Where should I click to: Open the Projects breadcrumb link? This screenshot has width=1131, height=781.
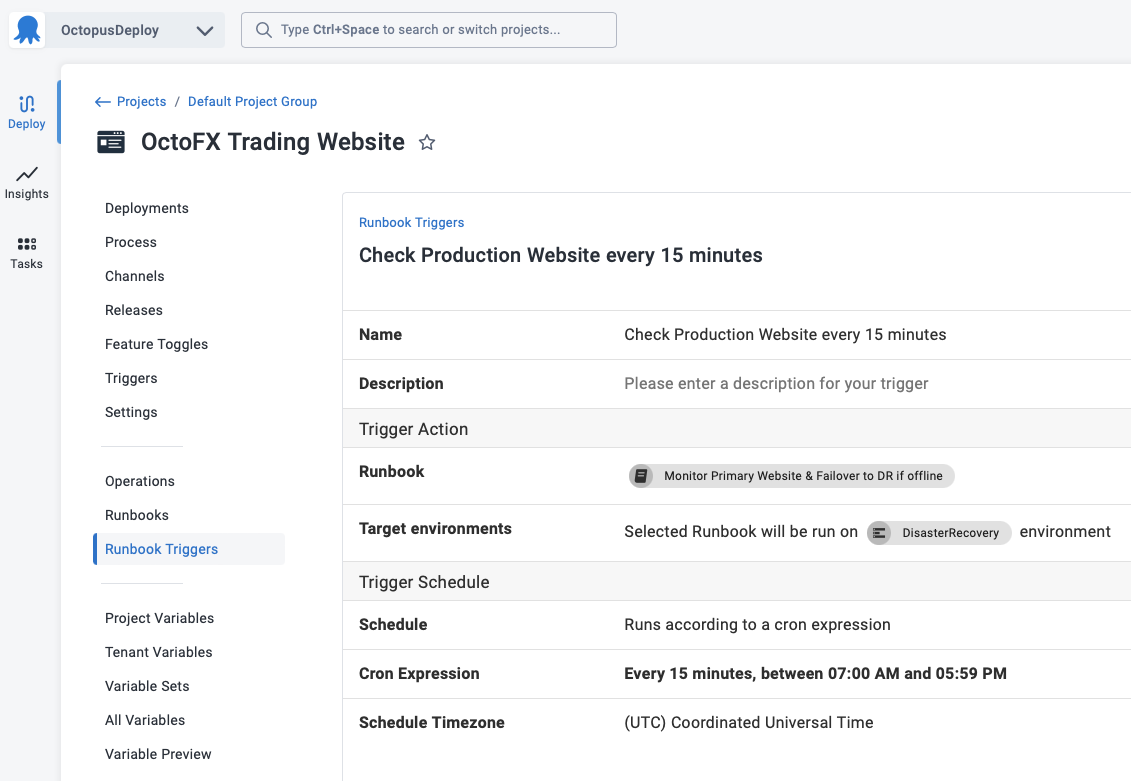141,102
